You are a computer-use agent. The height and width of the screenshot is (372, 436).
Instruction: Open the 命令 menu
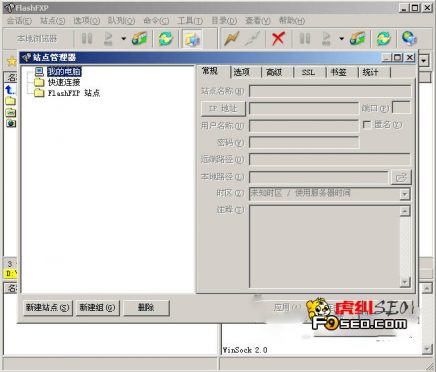point(156,21)
